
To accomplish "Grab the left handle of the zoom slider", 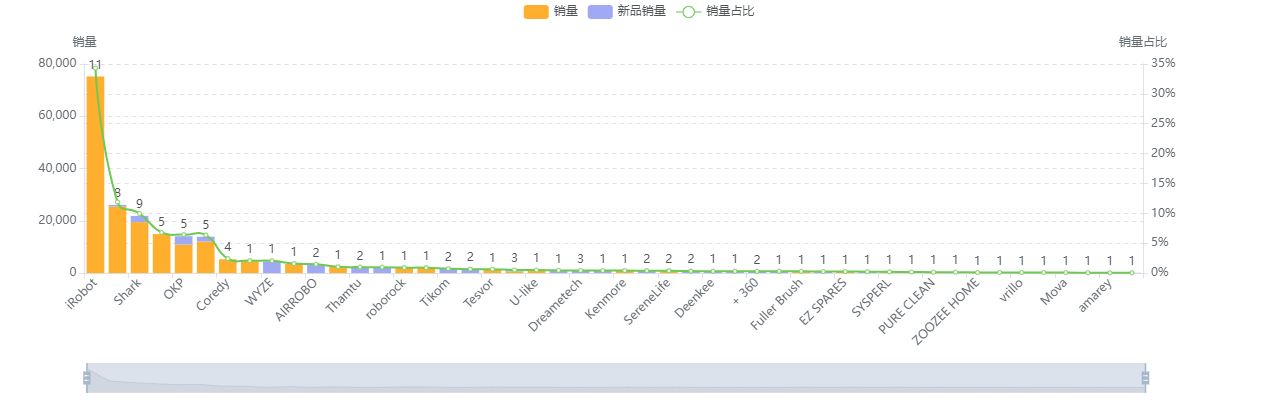I will 87,377.
